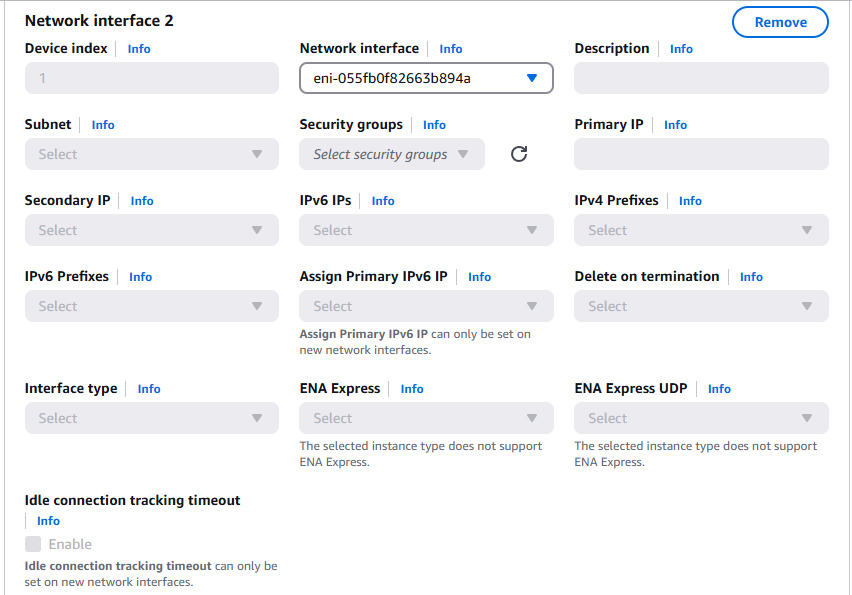852x595 pixels.
Task: Open the Interface type select dropdown
Action: pyautogui.click(x=151, y=418)
